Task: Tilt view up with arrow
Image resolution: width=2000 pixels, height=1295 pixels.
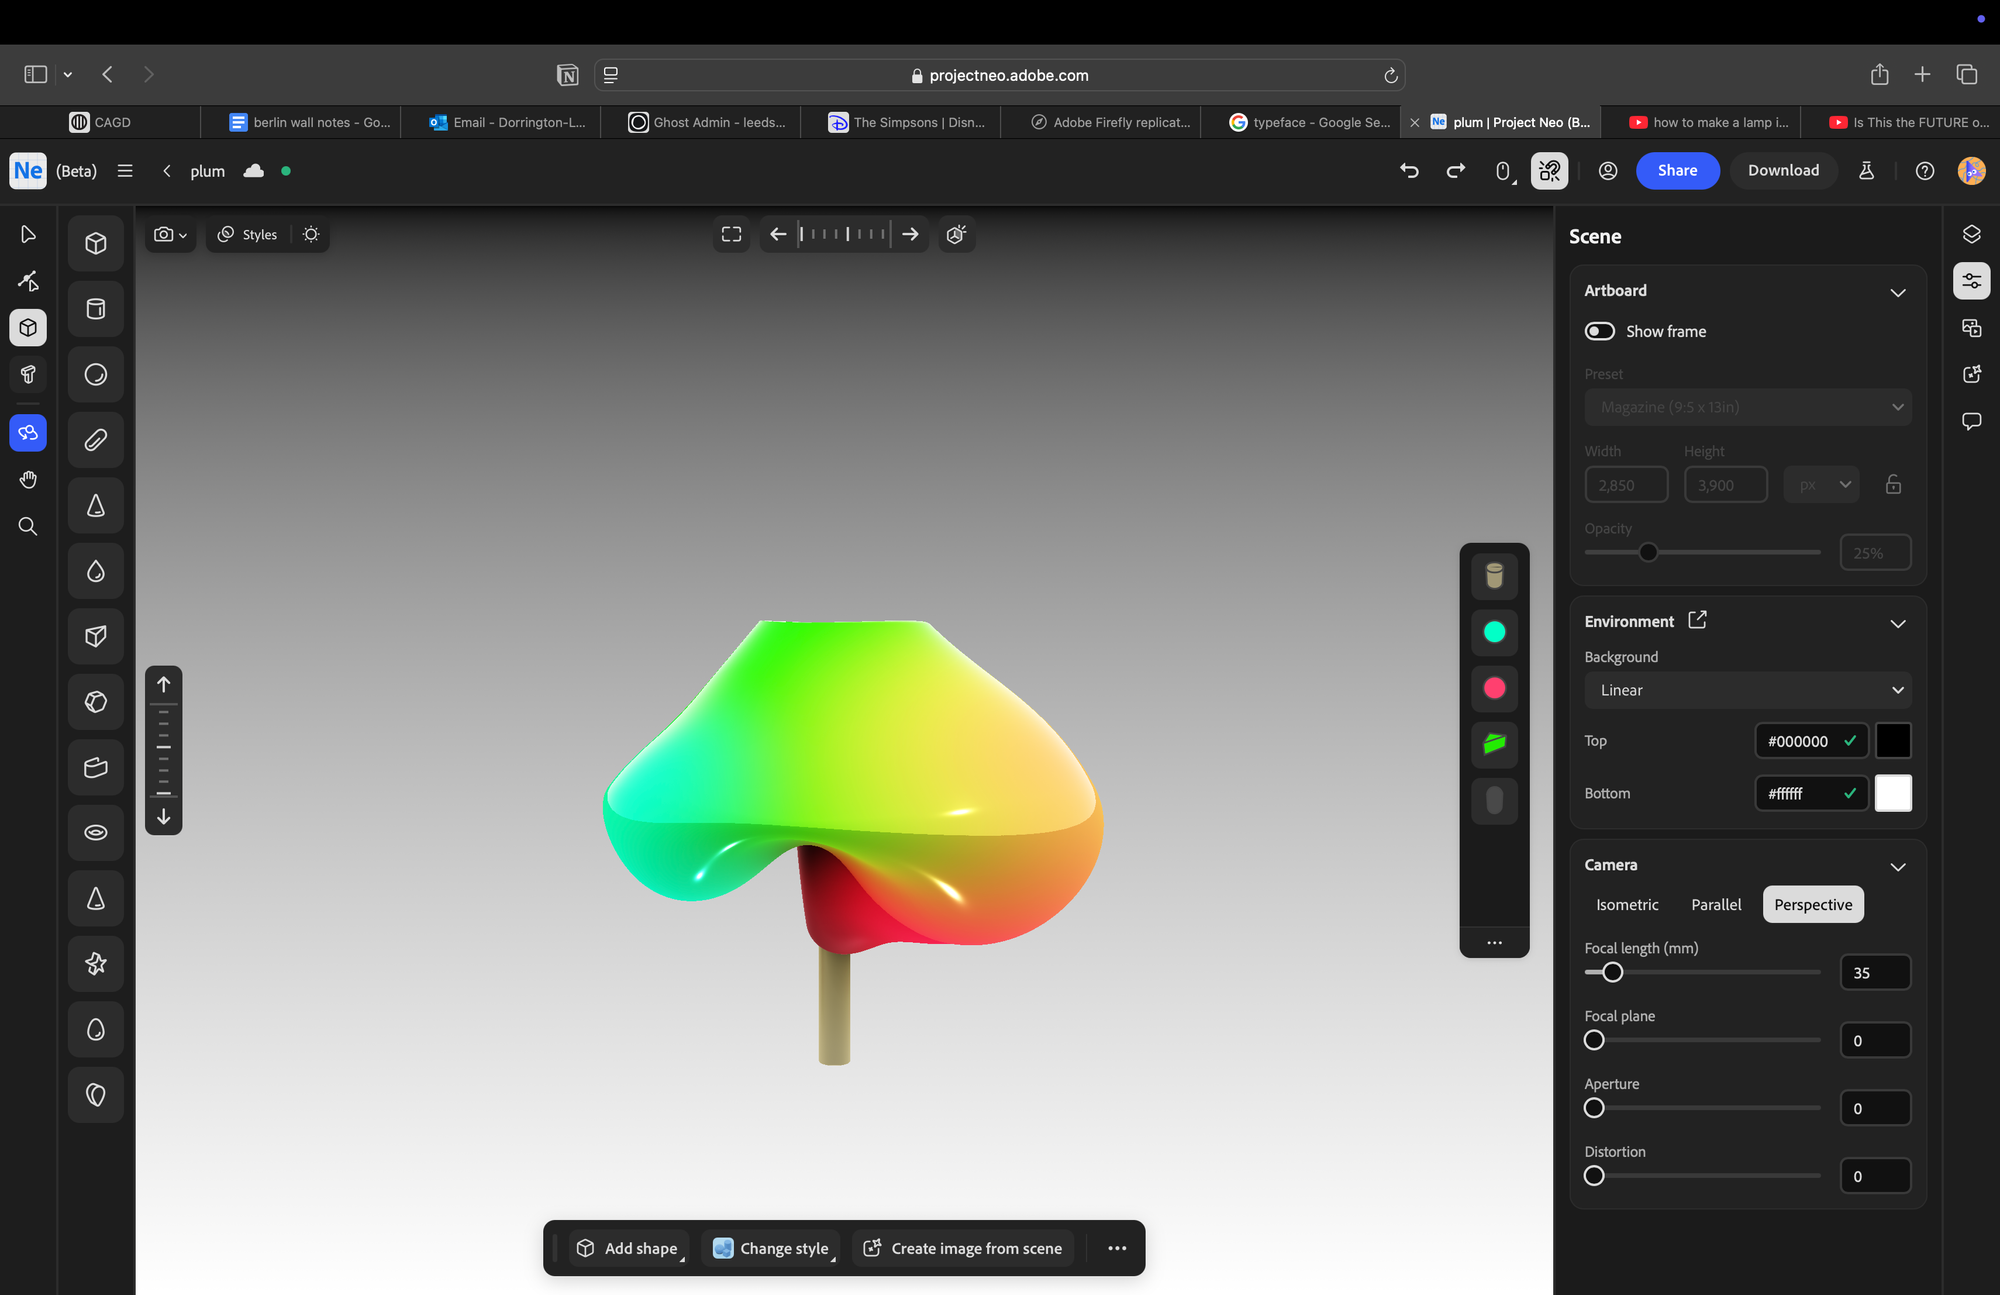Action: (x=164, y=684)
